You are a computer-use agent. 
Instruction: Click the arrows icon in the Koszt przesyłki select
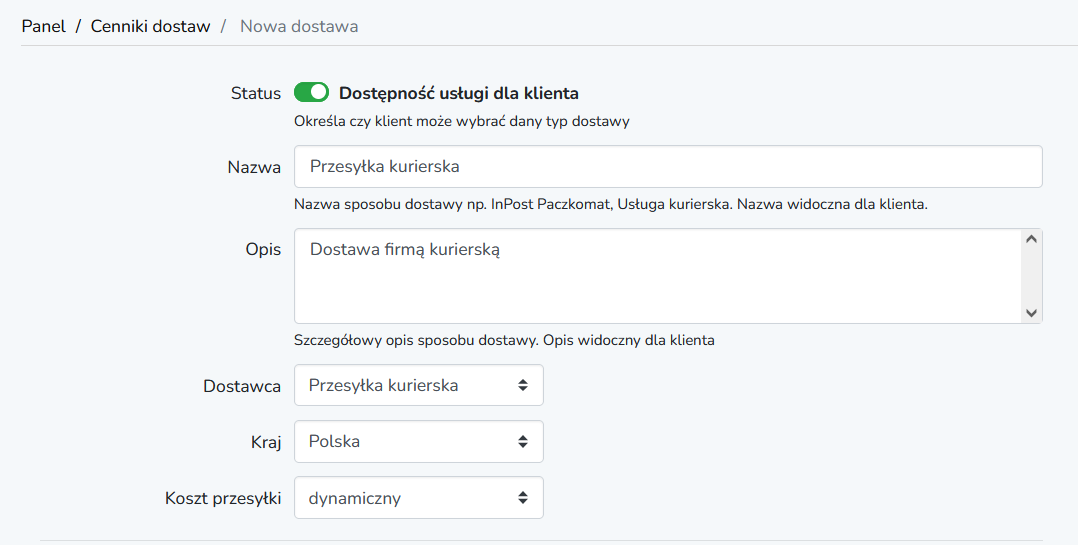522,498
